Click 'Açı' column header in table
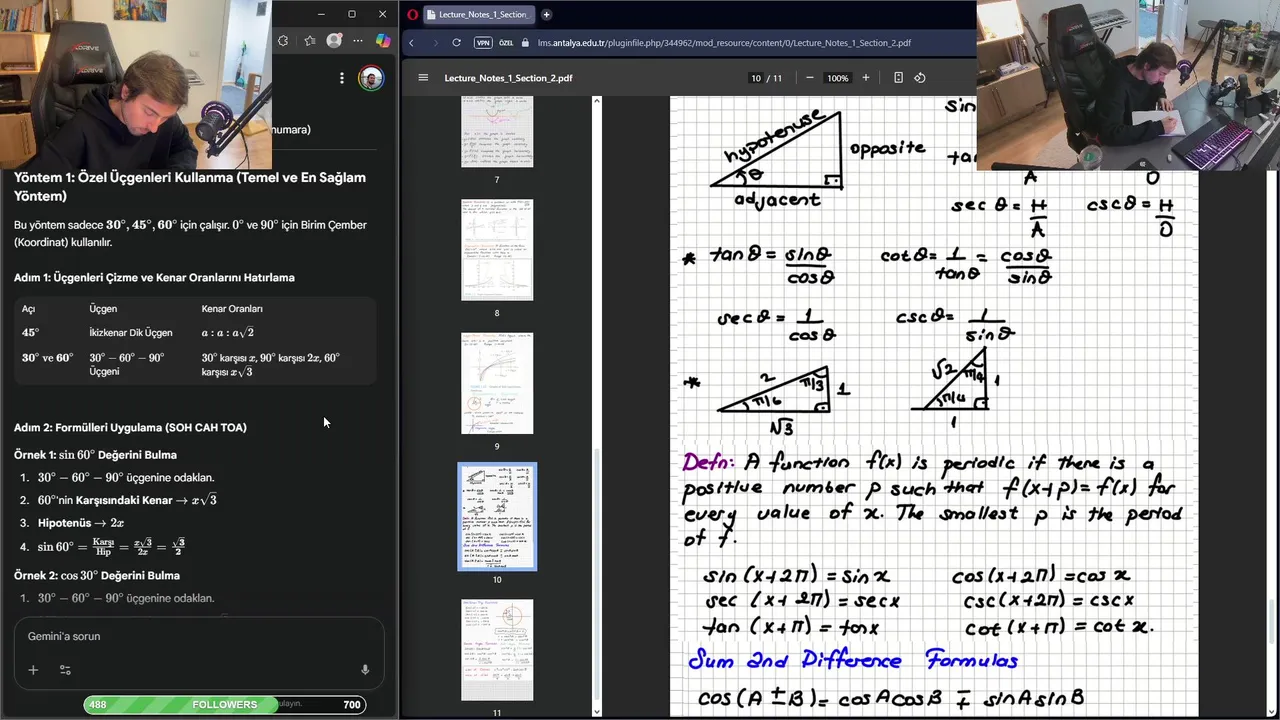This screenshot has width=1280, height=720. tap(28, 309)
